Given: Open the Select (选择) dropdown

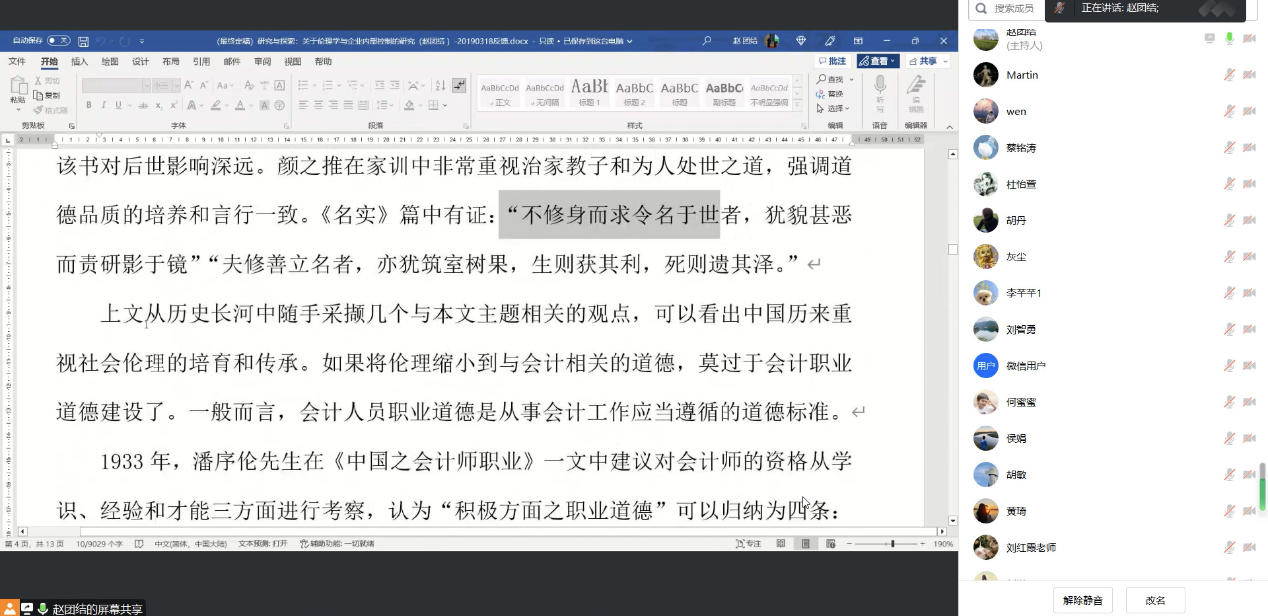Looking at the screenshot, I should [833, 108].
